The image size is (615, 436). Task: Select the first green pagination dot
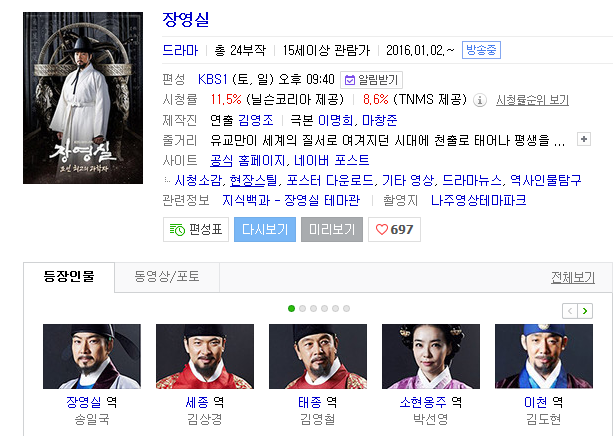291,309
